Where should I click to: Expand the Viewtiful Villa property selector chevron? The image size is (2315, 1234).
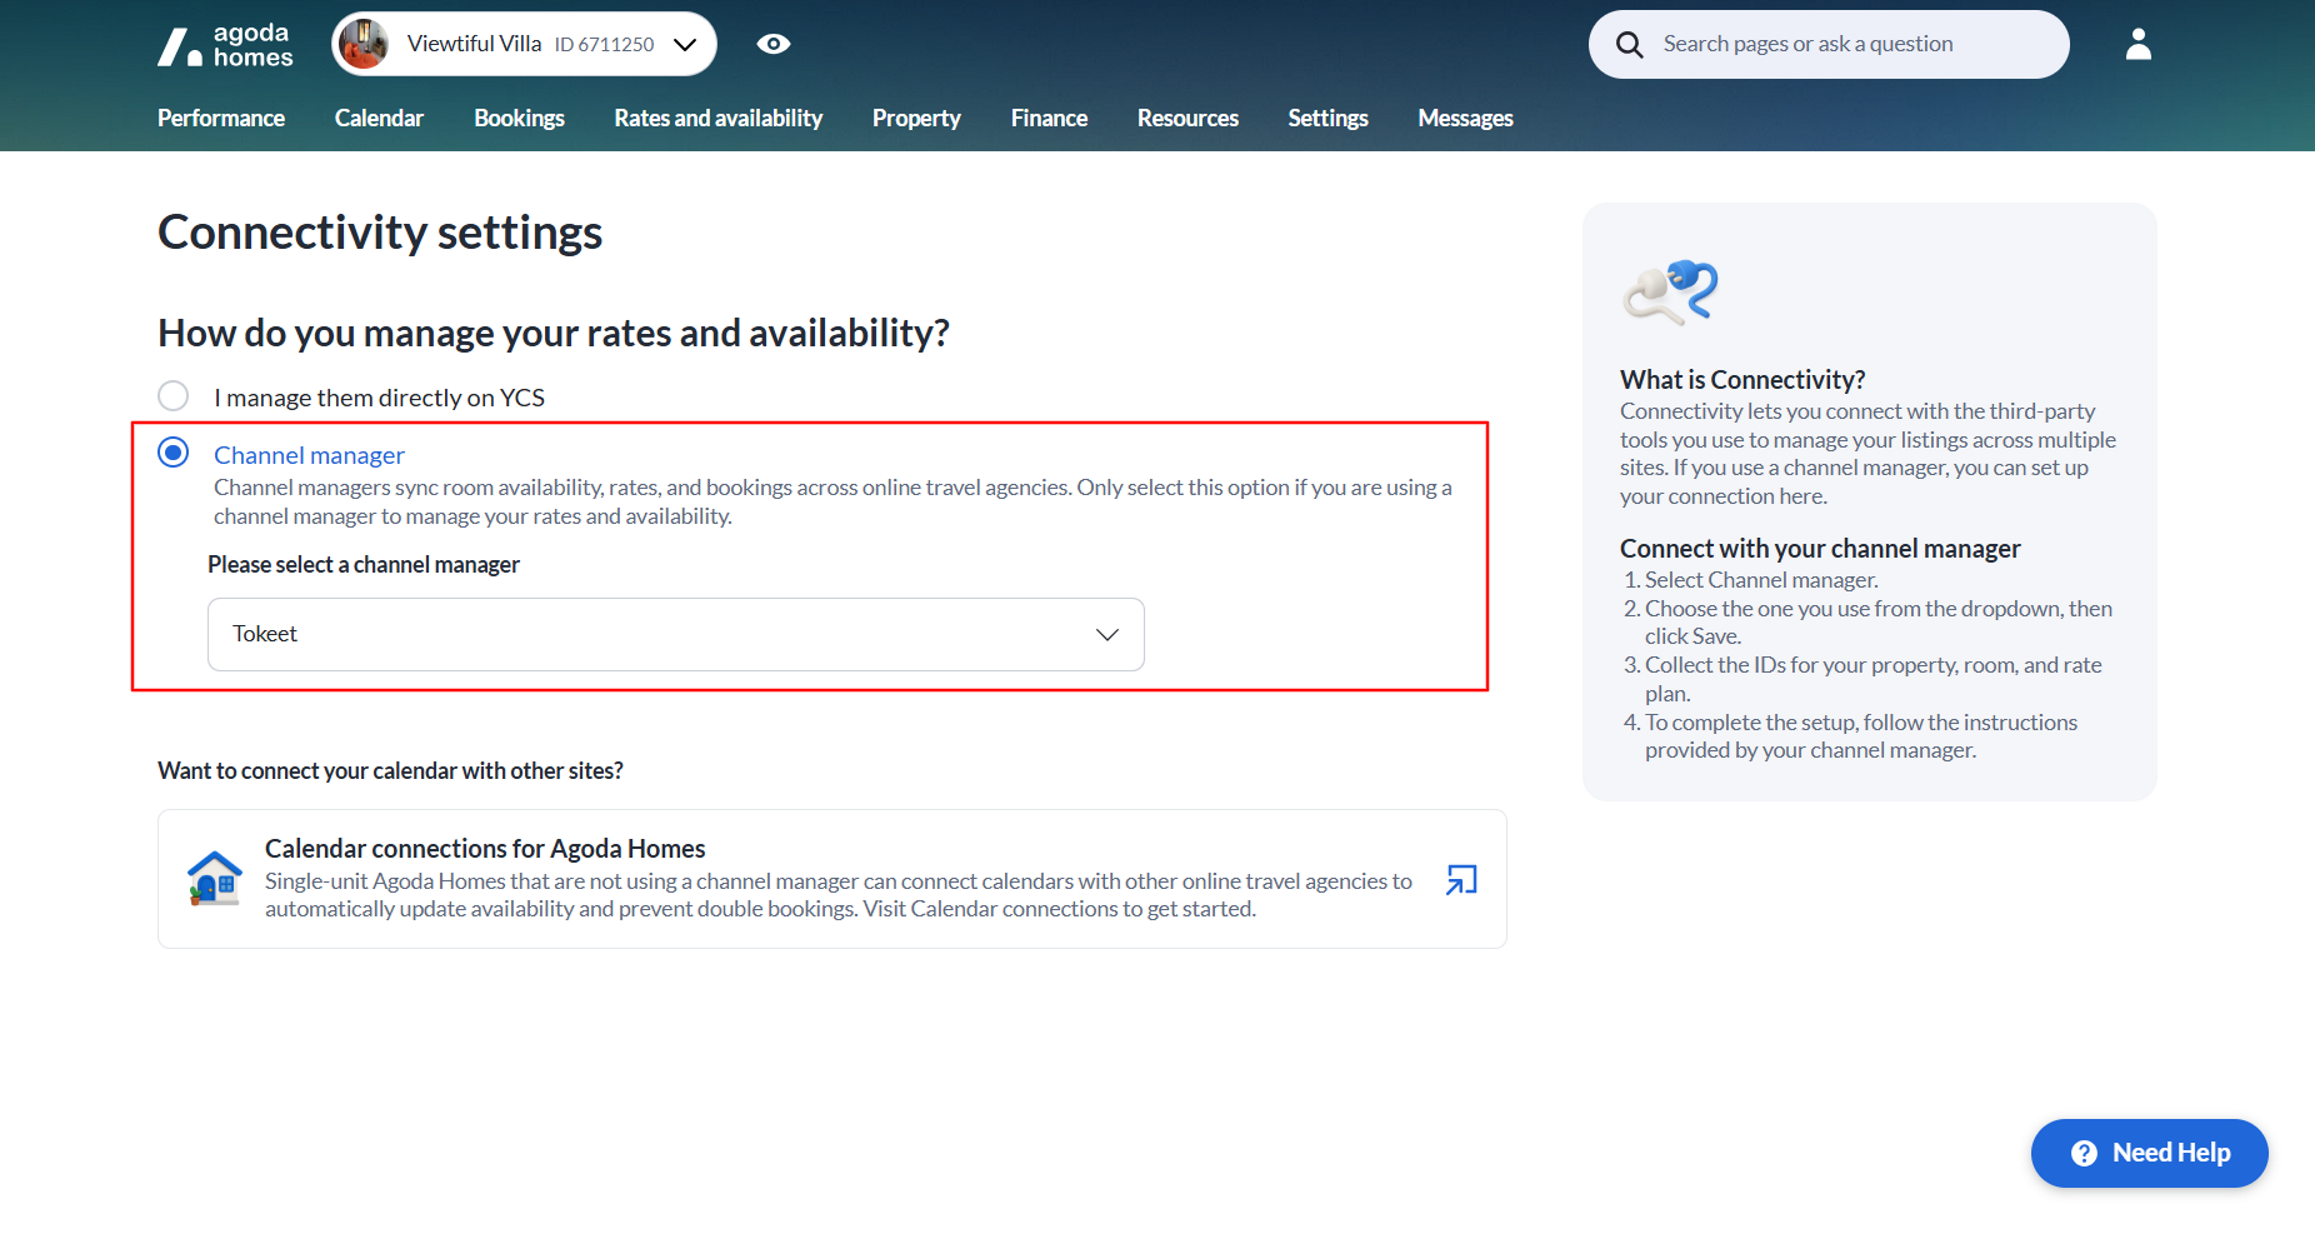pyautogui.click(x=685, y=45)
